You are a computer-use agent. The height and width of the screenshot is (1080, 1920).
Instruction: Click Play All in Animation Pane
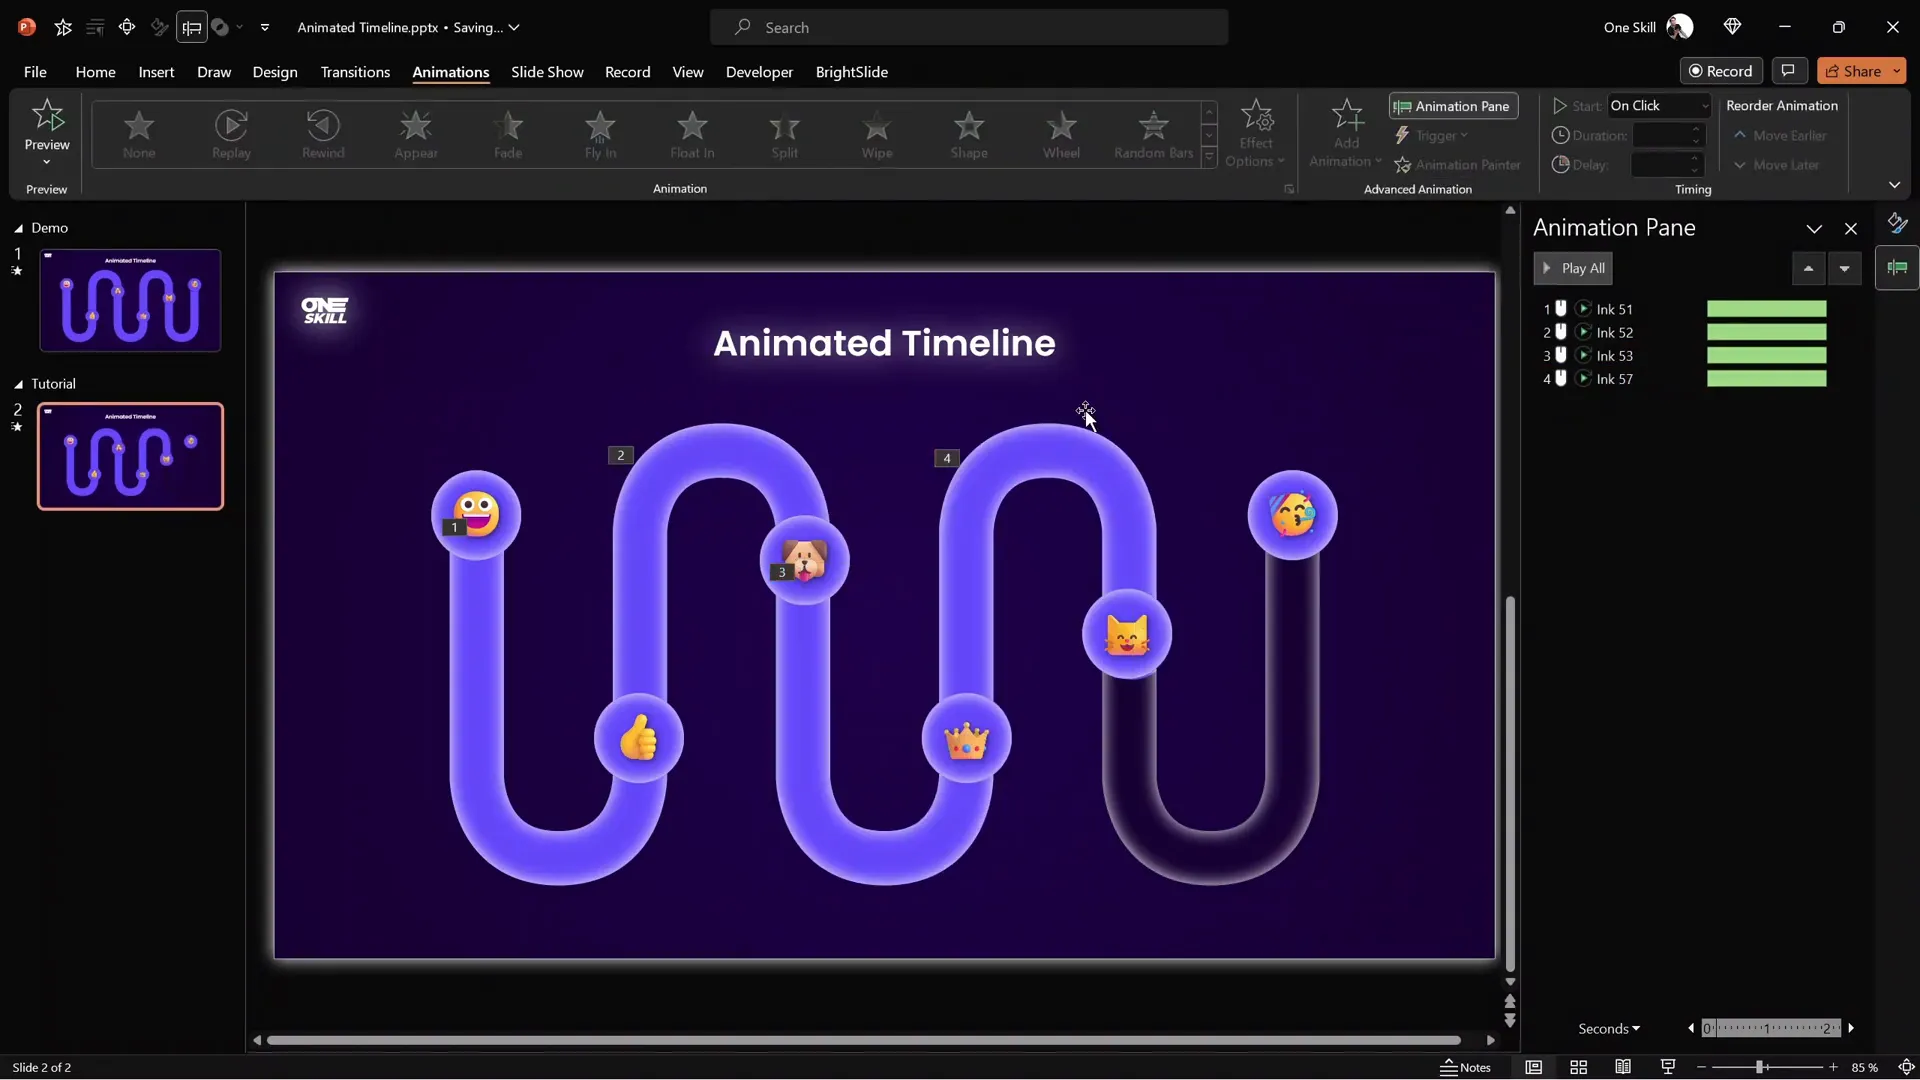pos(1573,268)
